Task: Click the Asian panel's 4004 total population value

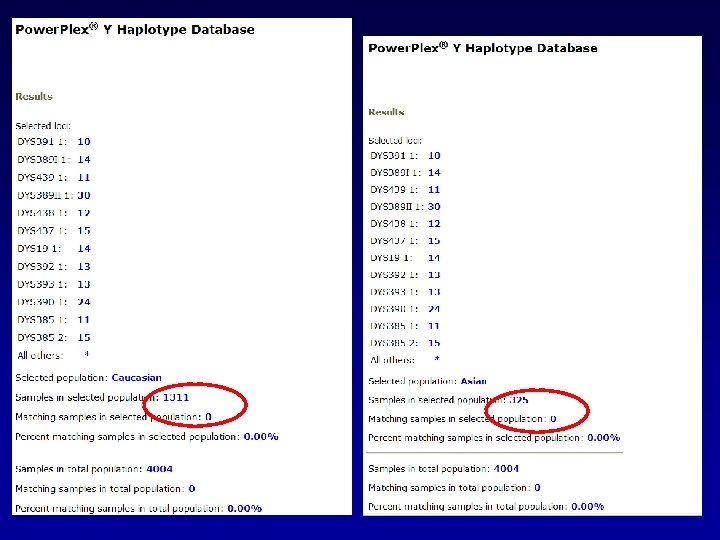Action: 506,469
